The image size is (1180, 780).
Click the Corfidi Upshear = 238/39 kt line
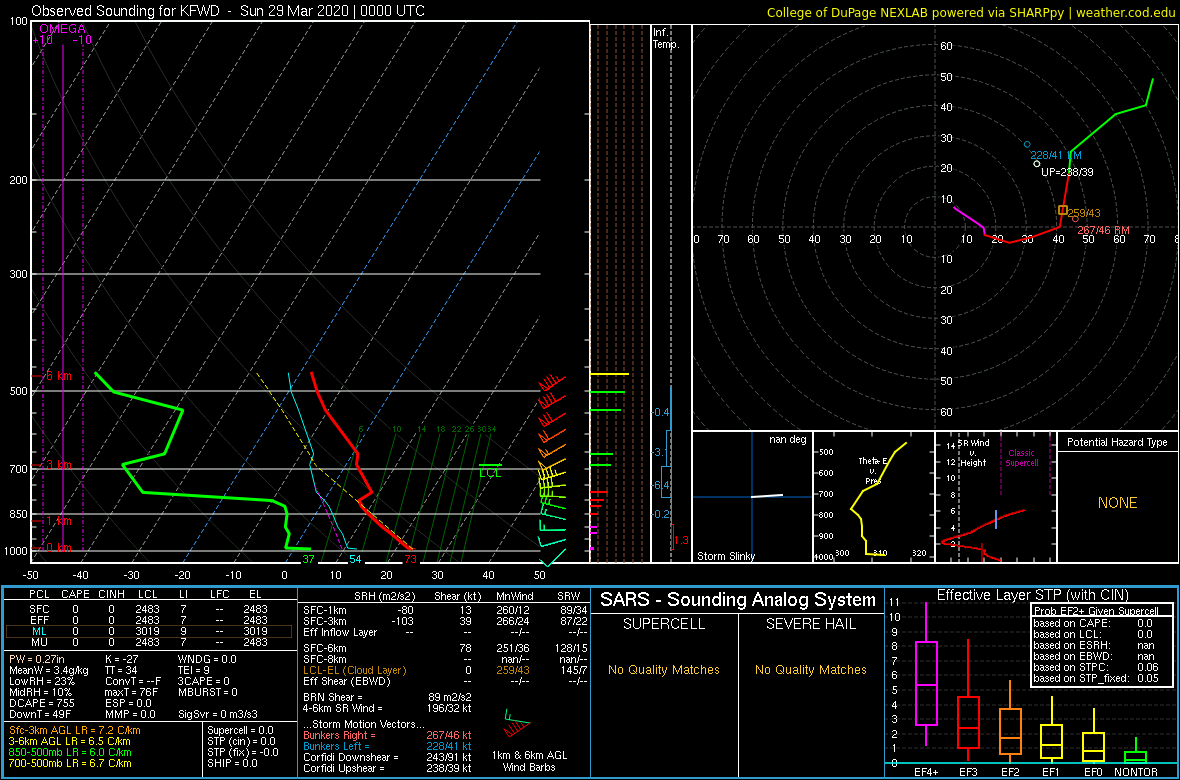click(387, 768)
